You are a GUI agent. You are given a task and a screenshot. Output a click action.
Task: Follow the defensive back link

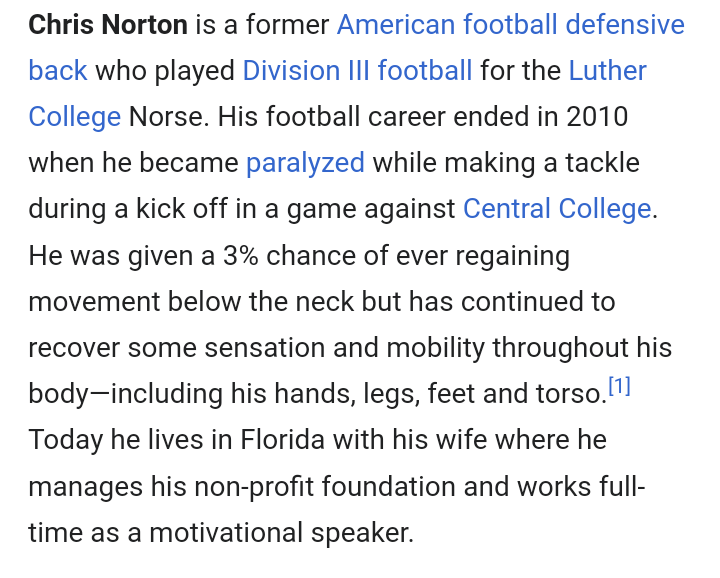[58, 71]
